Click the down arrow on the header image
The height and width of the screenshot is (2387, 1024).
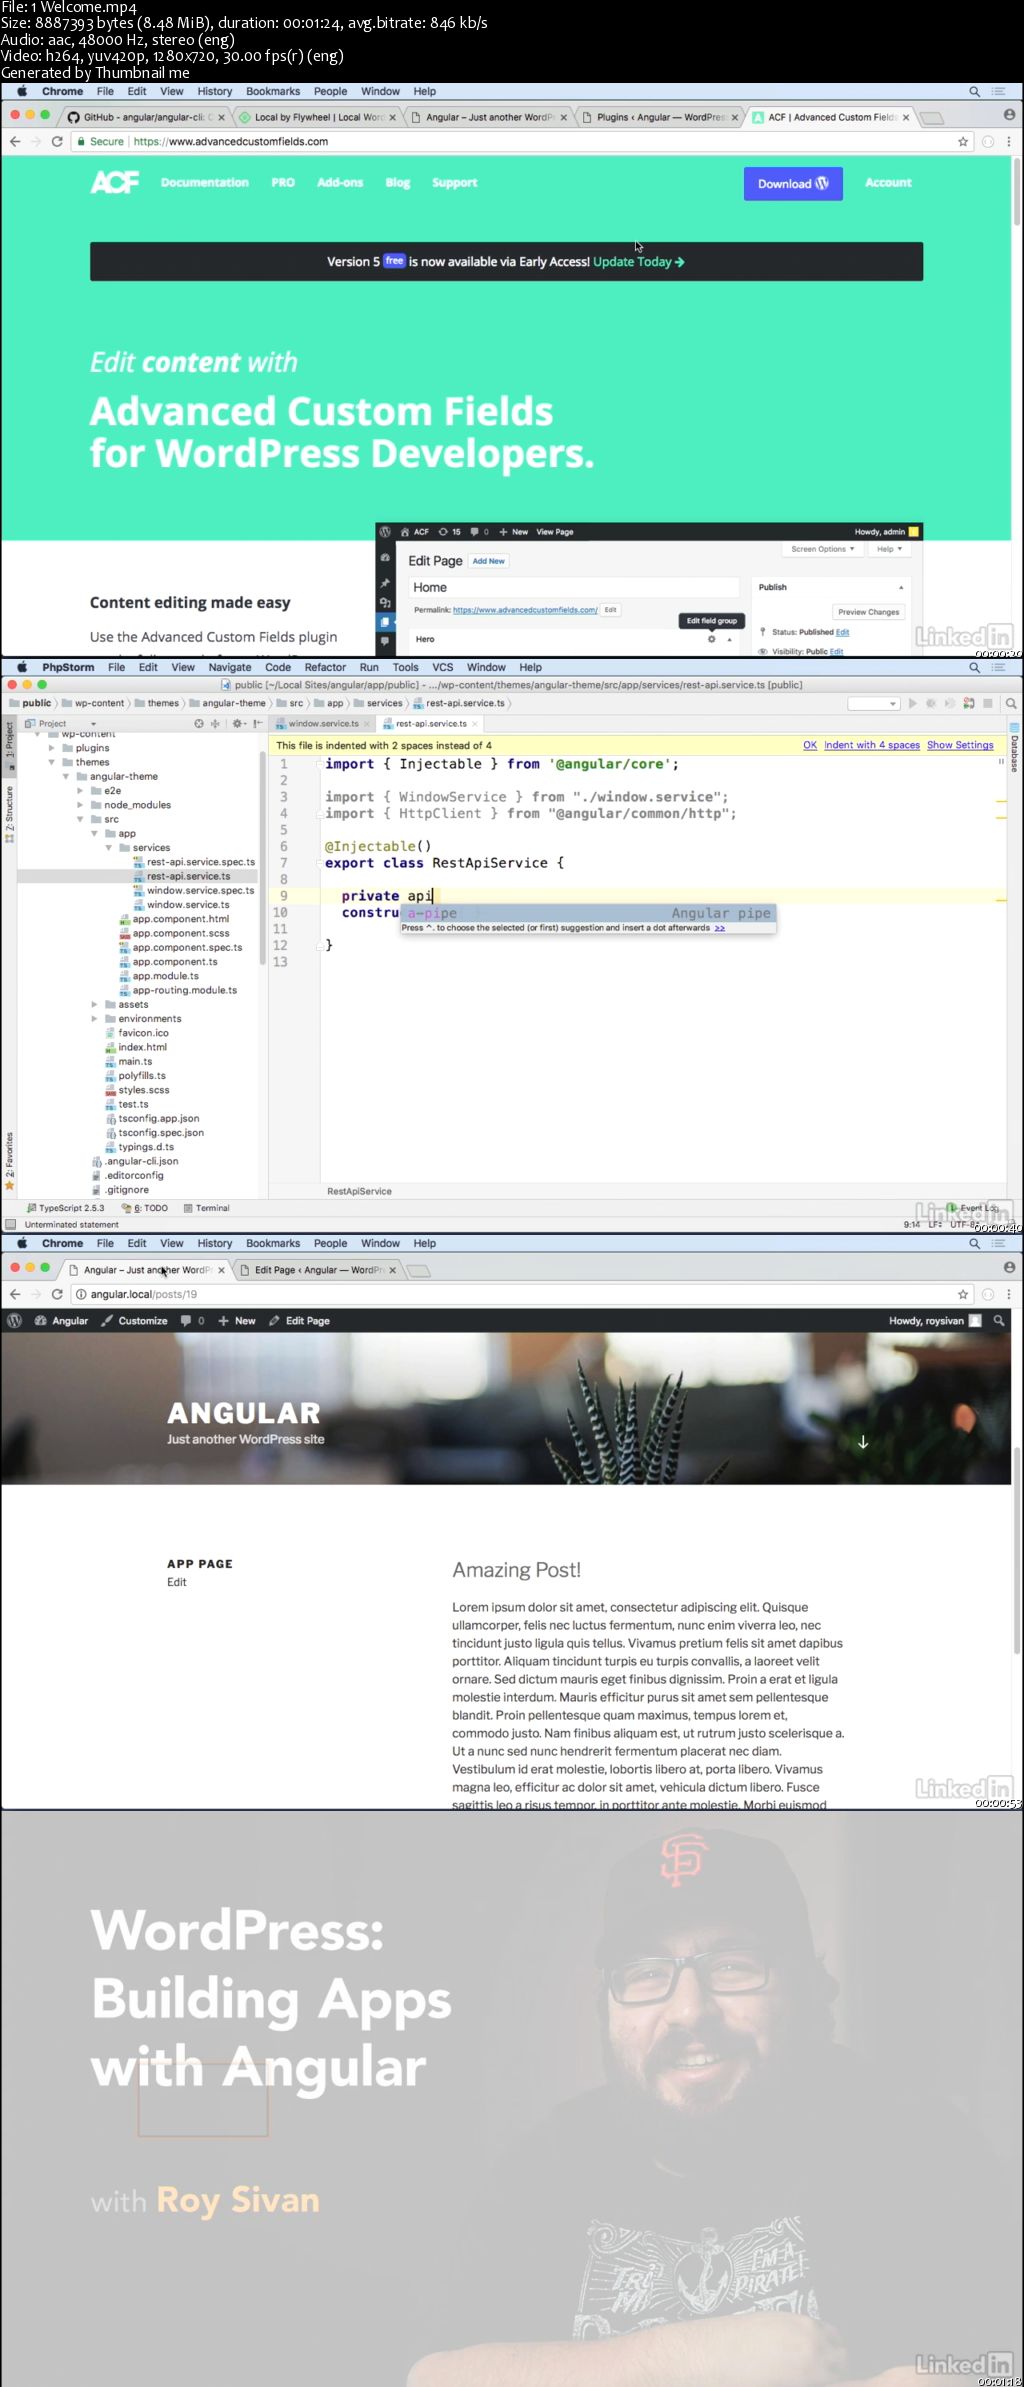pyautogui.click(x=863, y=1442)
